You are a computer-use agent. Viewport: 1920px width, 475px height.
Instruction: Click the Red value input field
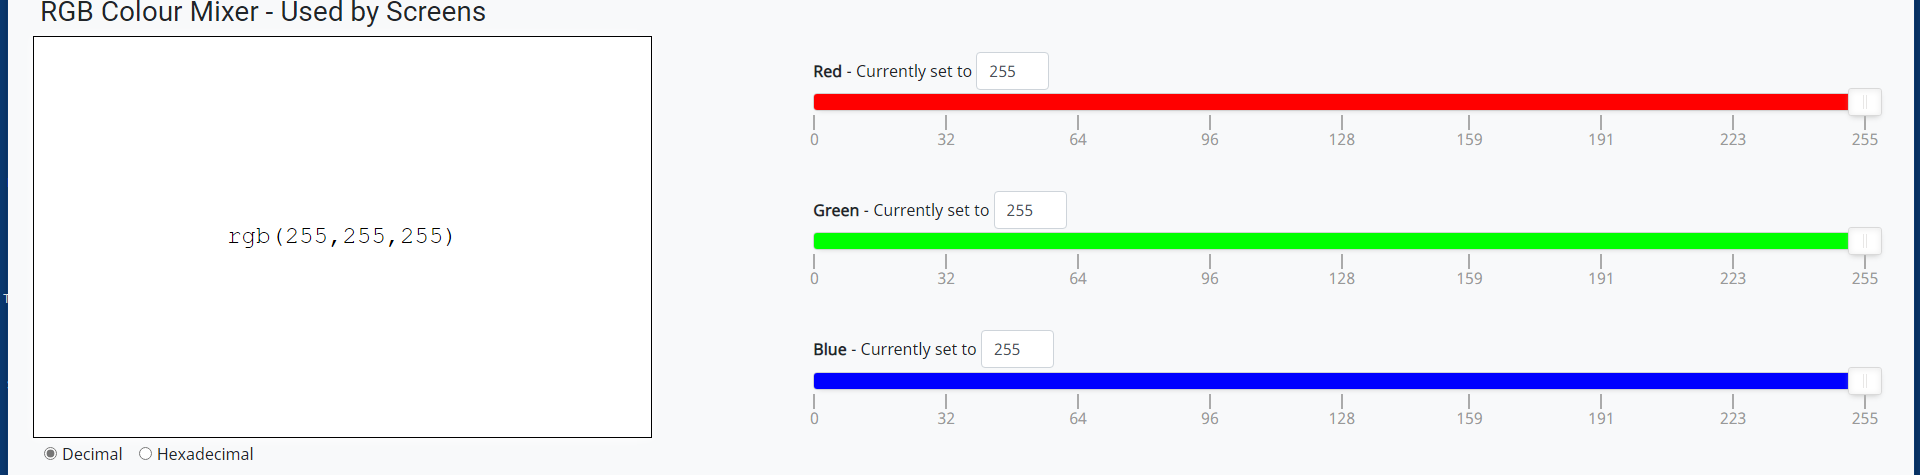pos(1011,71)
